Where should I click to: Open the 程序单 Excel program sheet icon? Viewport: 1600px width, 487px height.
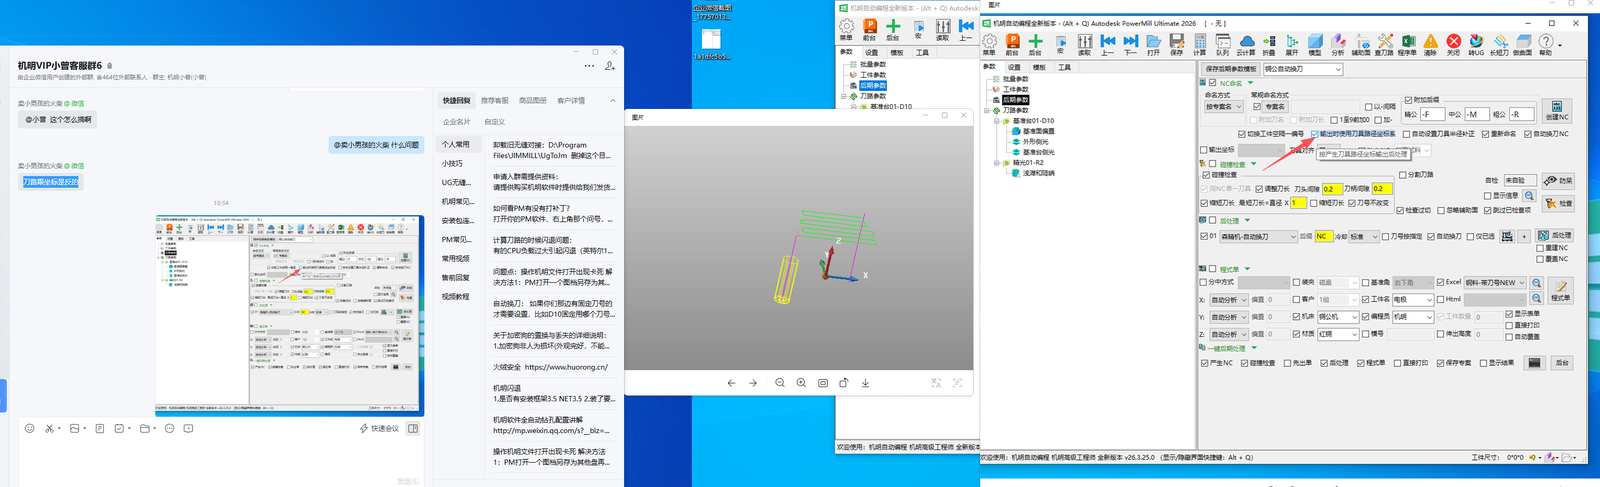coord(1407,43)
